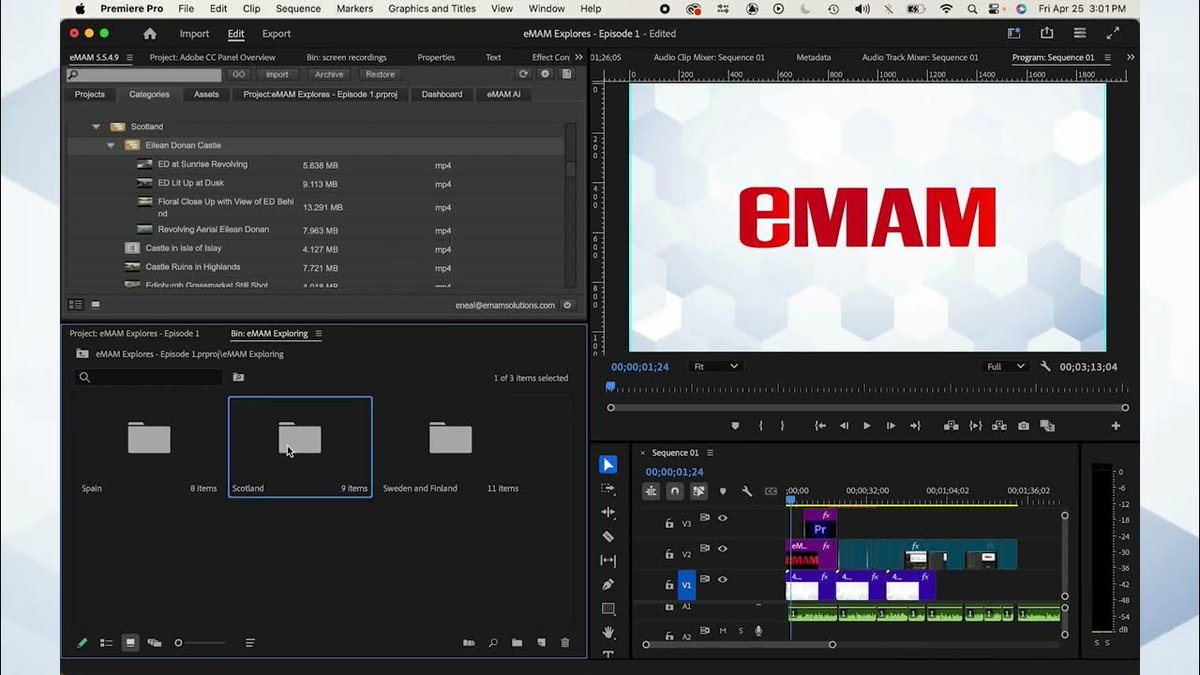Viewport: 1200px width, 675px height.
Task: Open Graphics and Titles menu
Action: click(432, 9)
